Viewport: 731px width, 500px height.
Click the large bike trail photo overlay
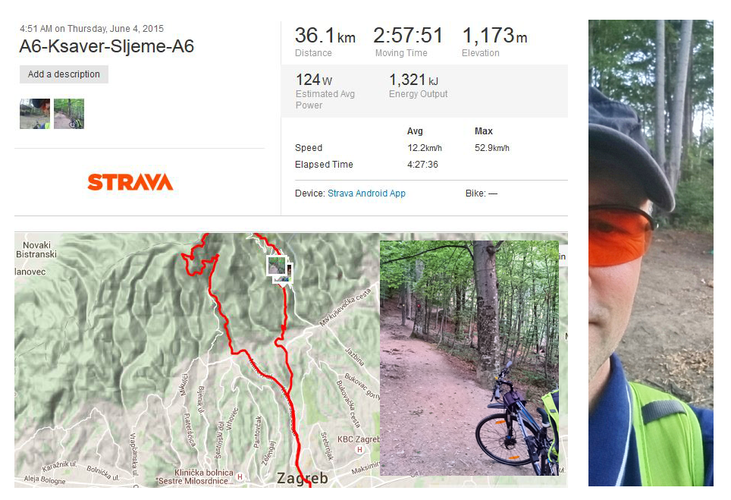click(469, 358)
